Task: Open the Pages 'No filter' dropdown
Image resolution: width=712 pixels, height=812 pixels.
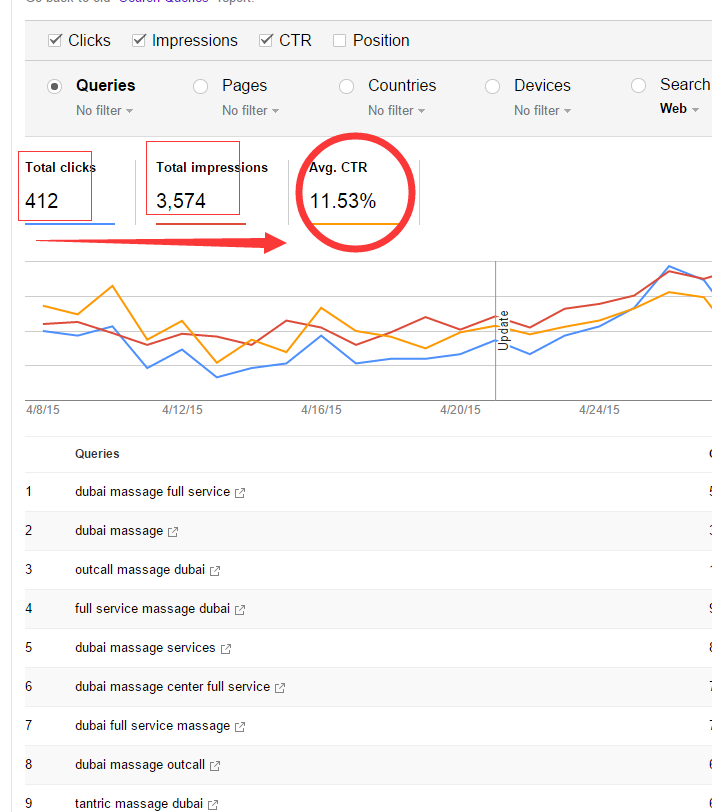Action: pos(251,111)
